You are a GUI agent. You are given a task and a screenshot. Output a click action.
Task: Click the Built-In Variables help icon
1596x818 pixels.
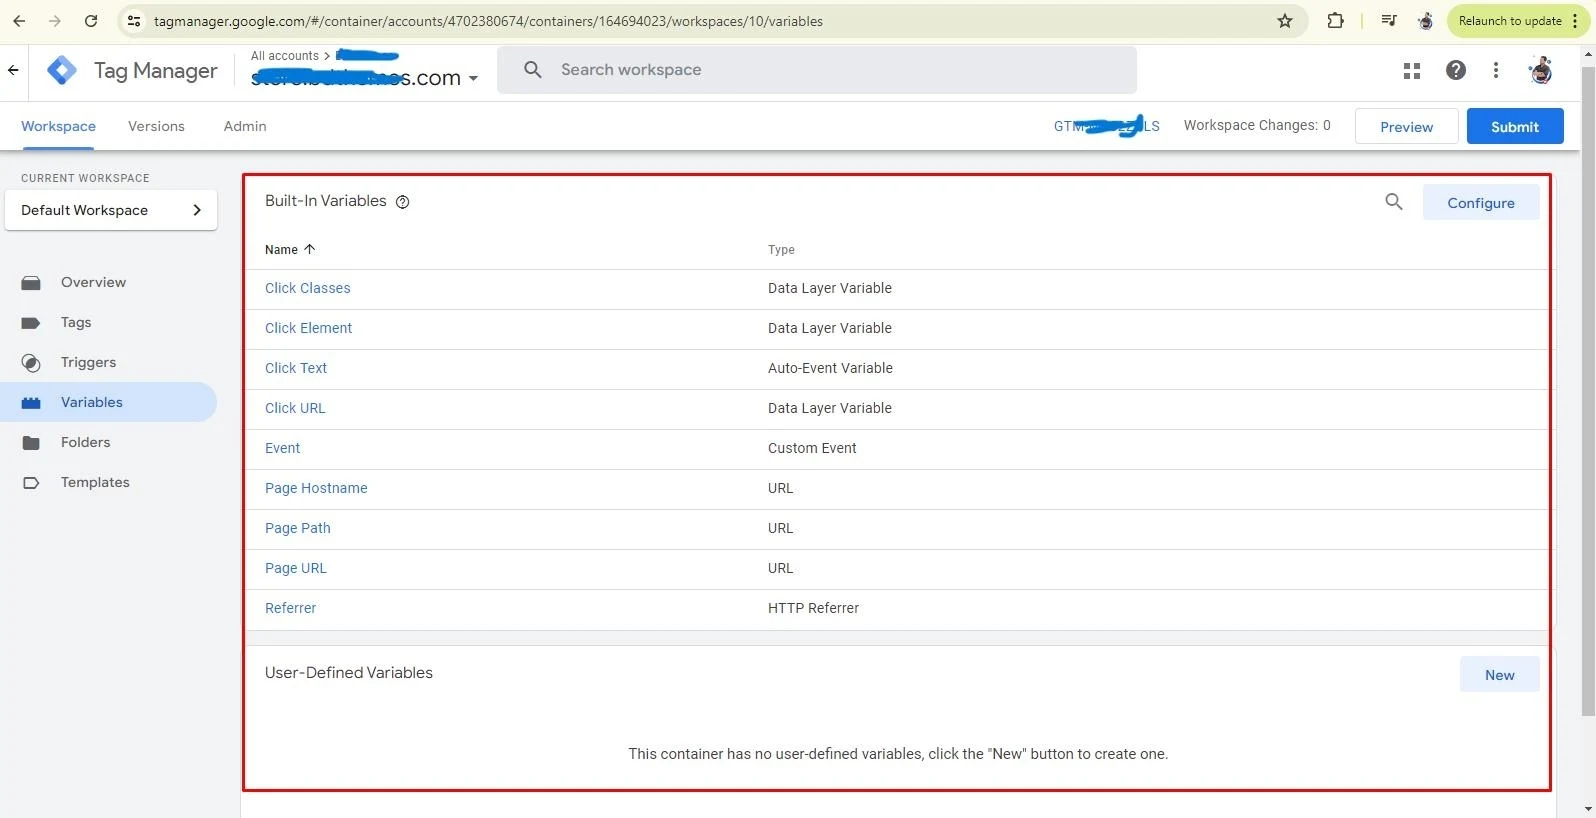point(403,202)
